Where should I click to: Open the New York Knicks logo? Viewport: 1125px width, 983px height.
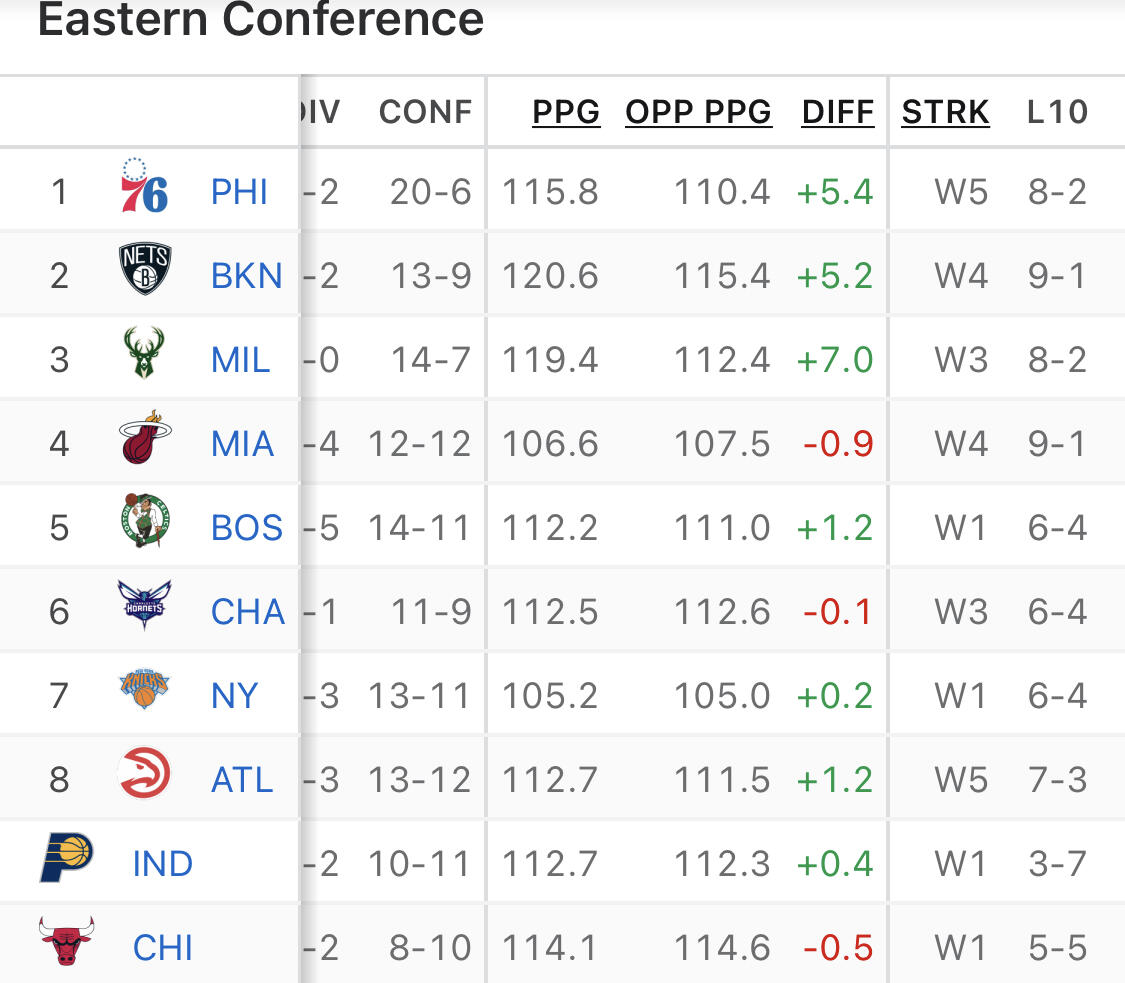(144, 689)
